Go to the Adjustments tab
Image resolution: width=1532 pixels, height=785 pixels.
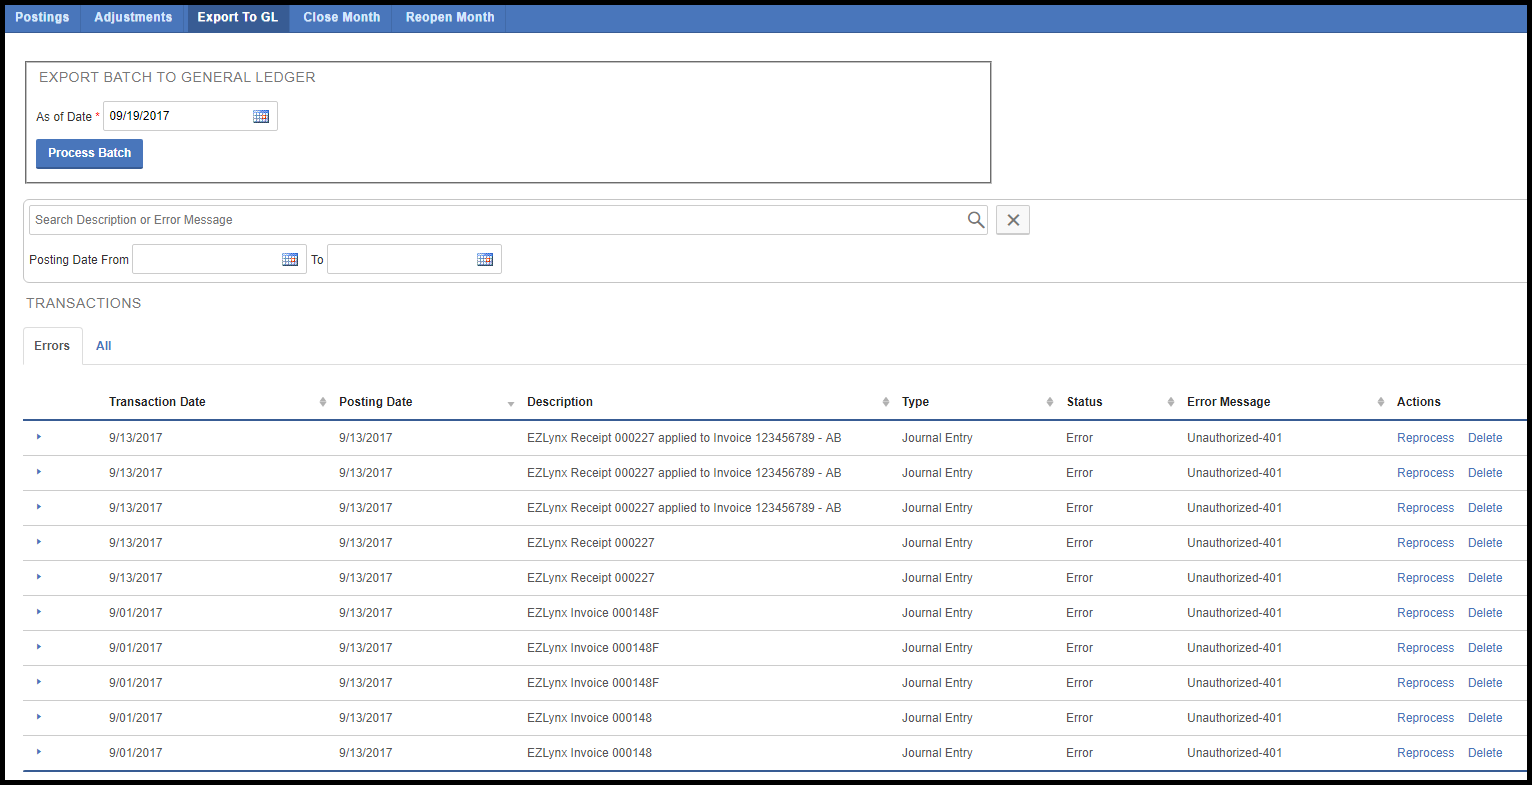point(133,17)
